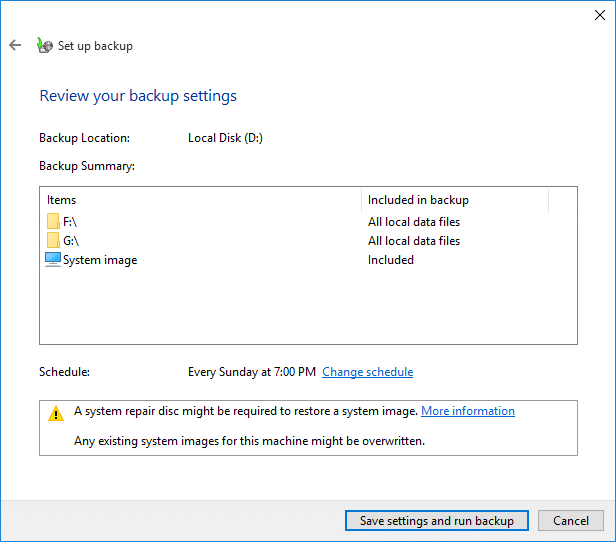Image resolution: width=616 pixels, height=542 pixels.
Task: Select the G:\ folder icon
Action: tap(53, 241)
